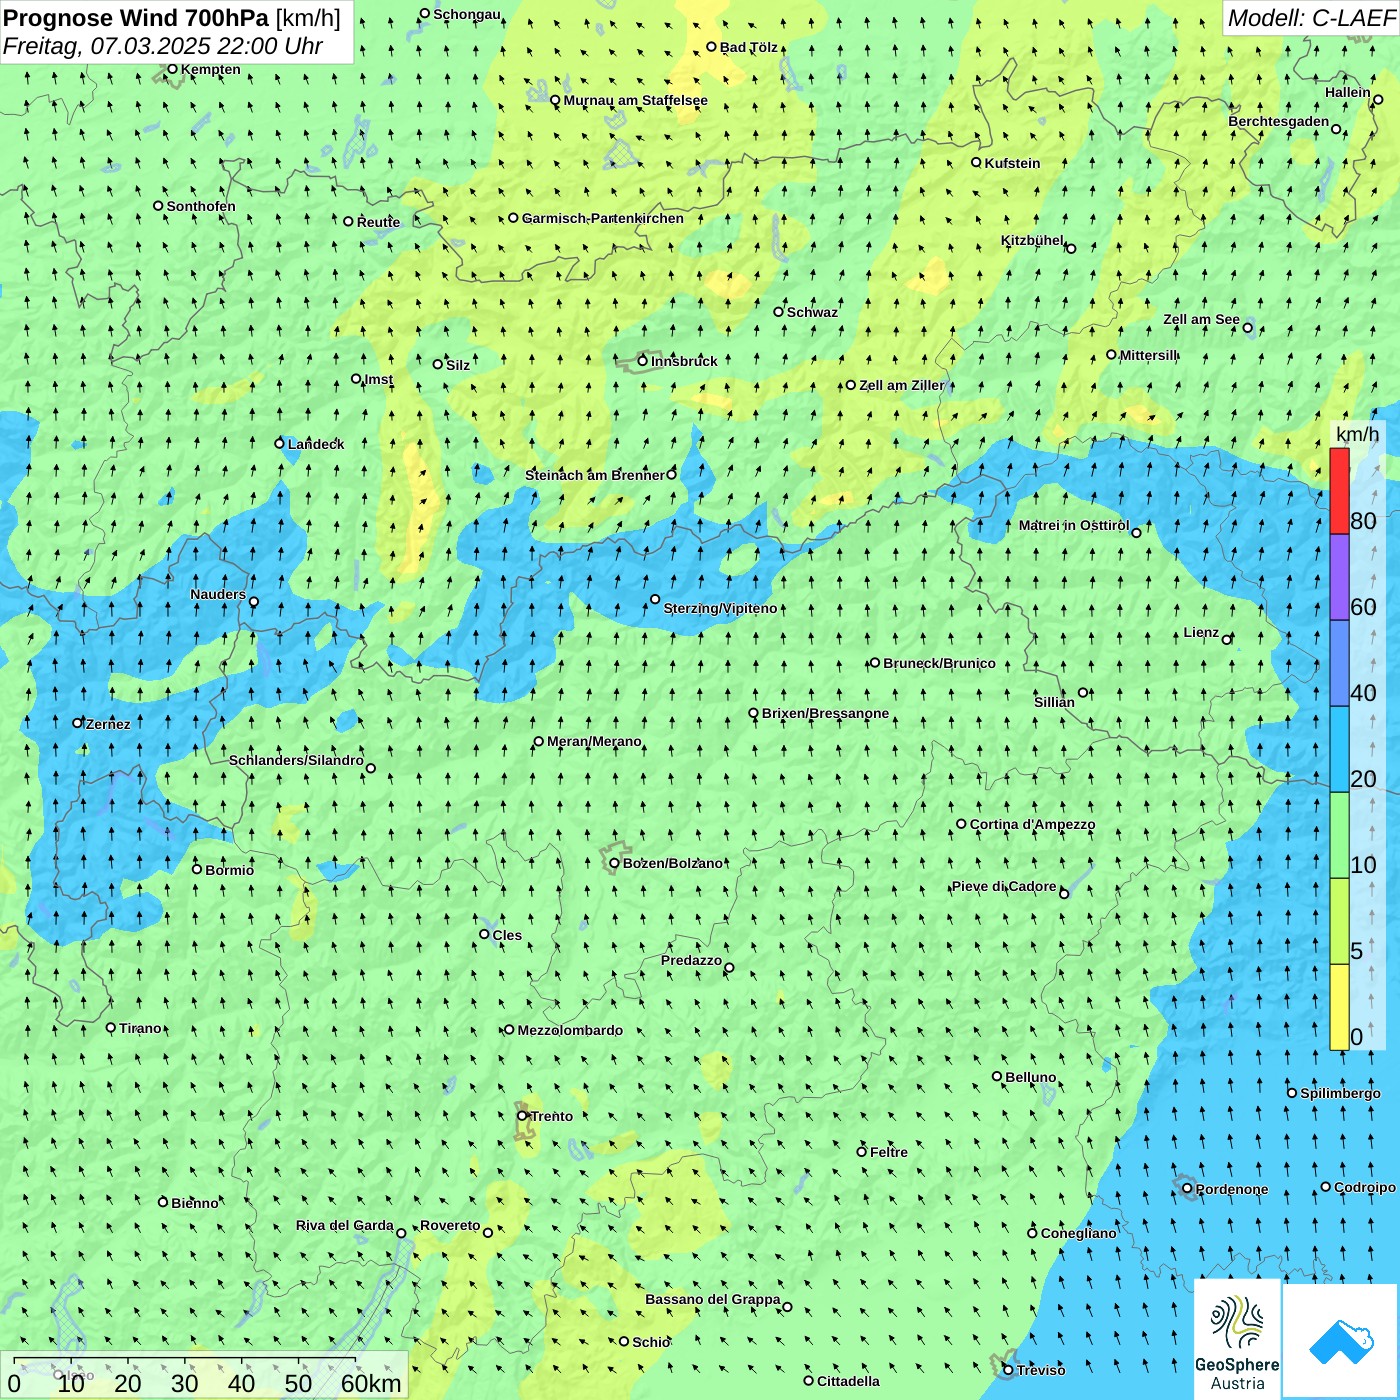
Task: Click the Pordenone label
Action: pyautogui.click(x=1232, y=1189)
